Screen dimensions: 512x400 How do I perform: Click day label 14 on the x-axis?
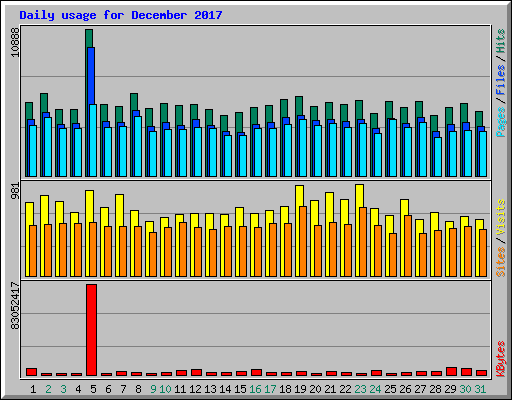pyautogui.click(x=225, y=389)
